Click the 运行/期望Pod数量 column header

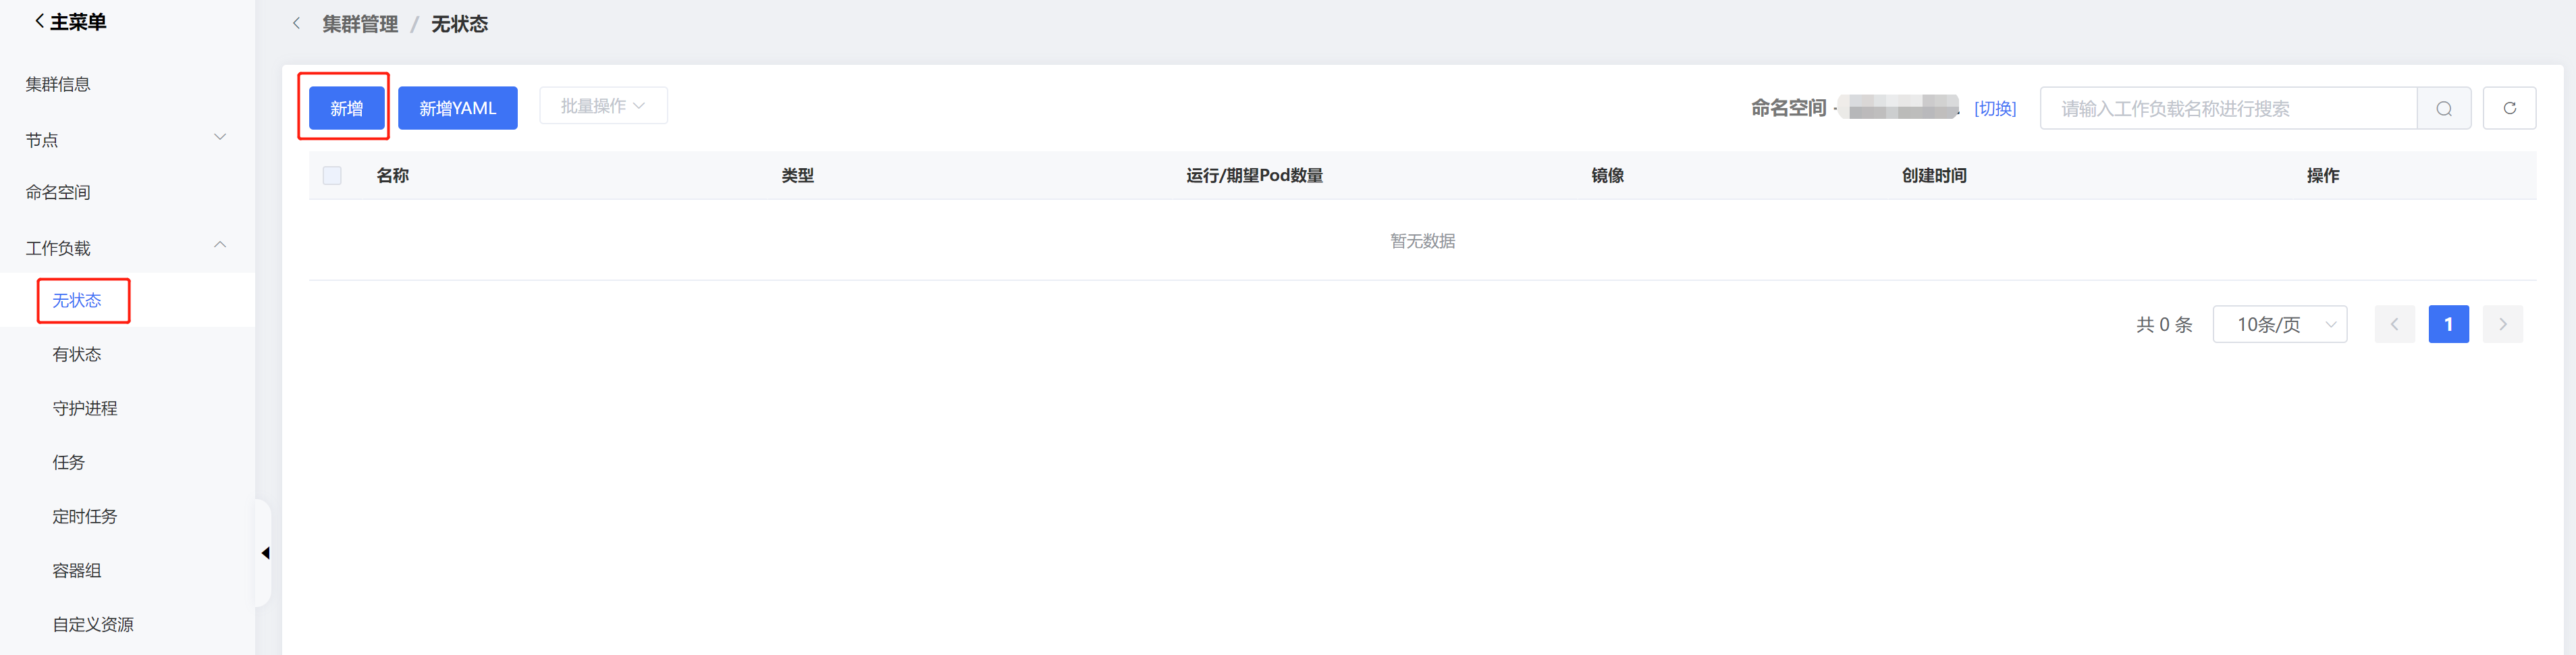point(1254,175)
